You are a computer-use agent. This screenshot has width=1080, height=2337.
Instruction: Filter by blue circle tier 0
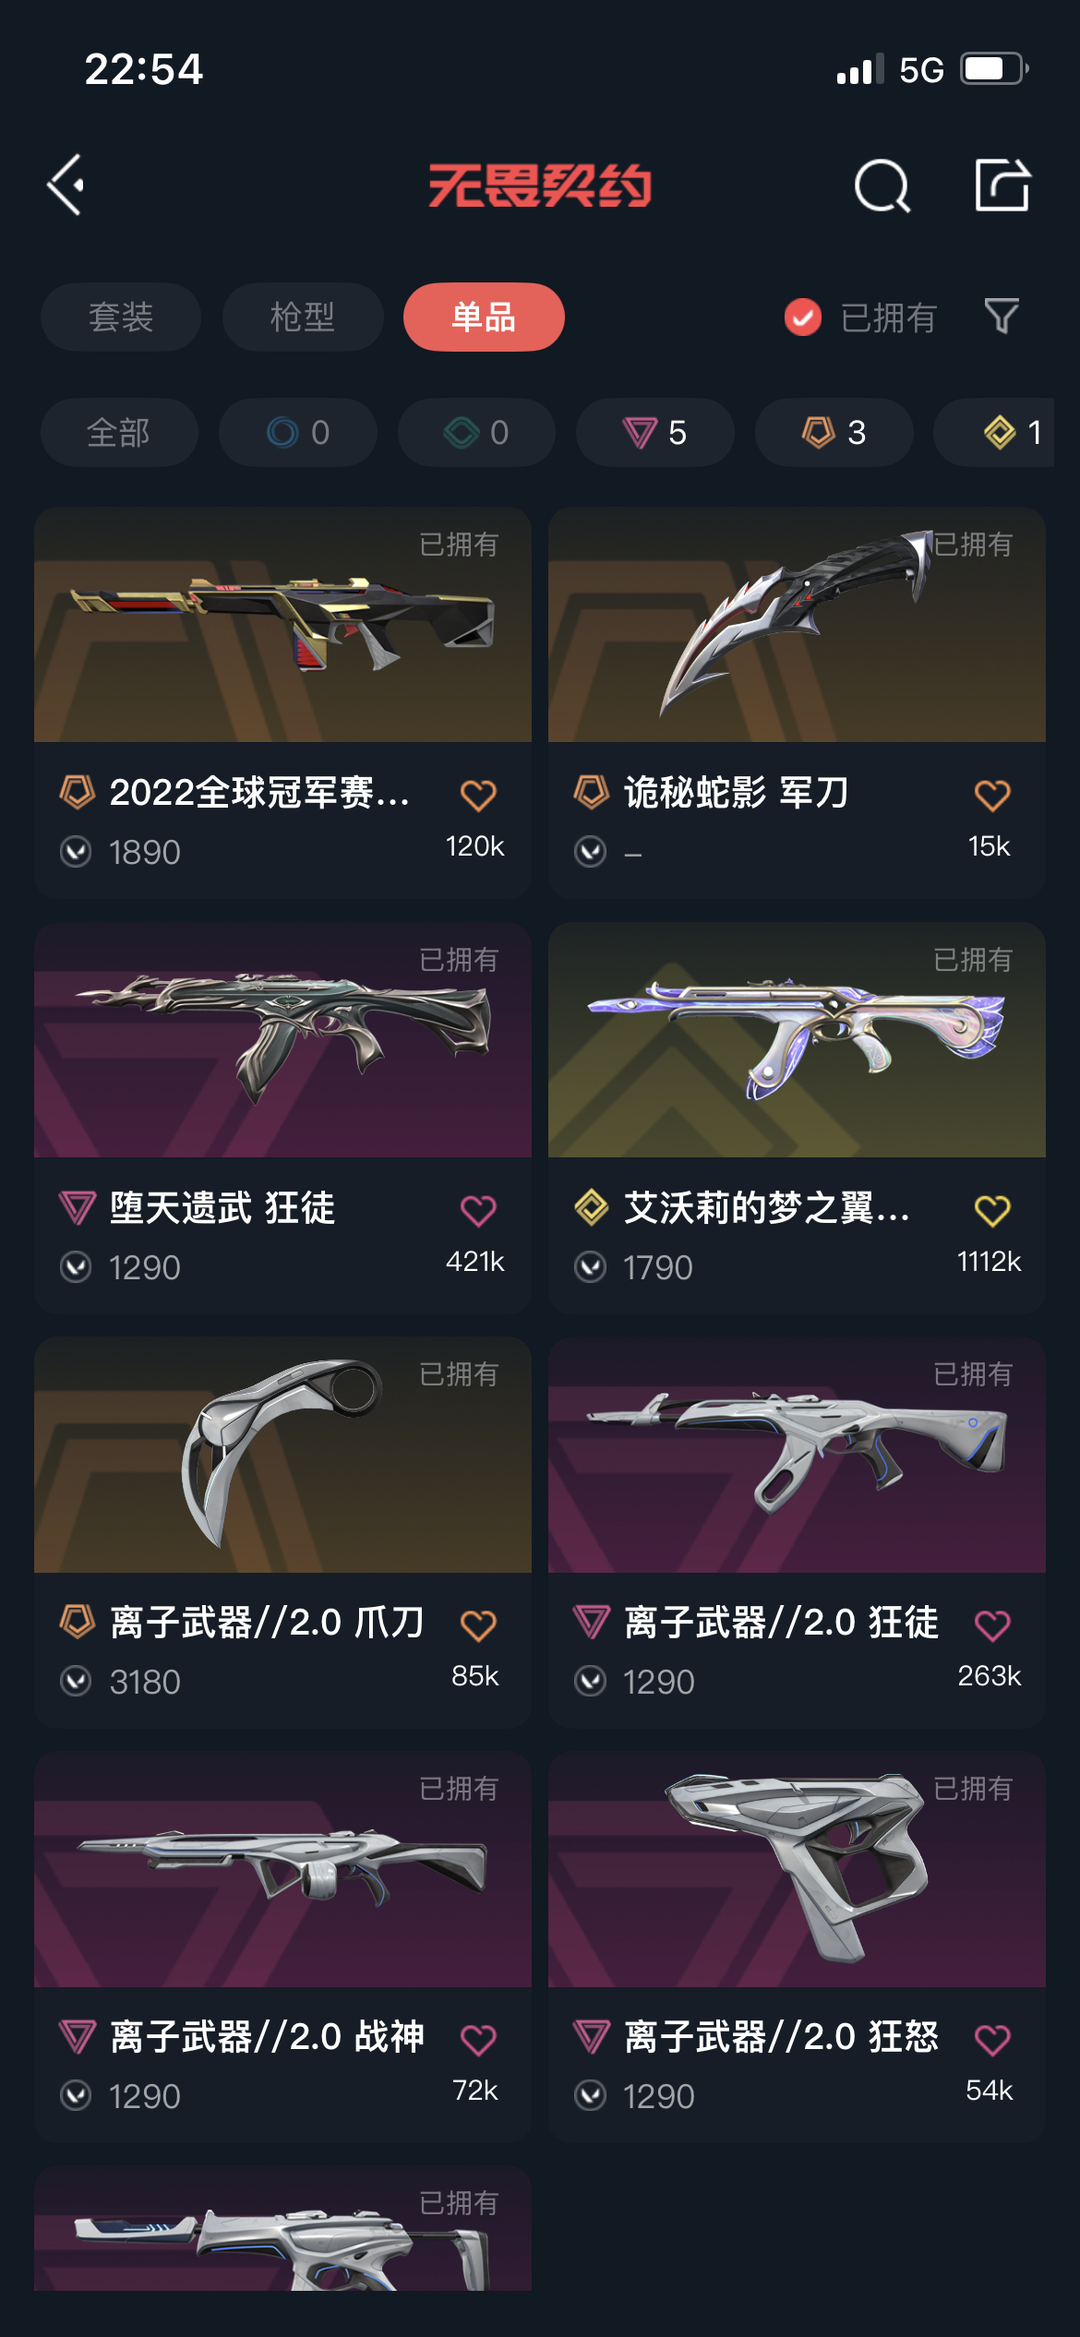click(298, 432)
